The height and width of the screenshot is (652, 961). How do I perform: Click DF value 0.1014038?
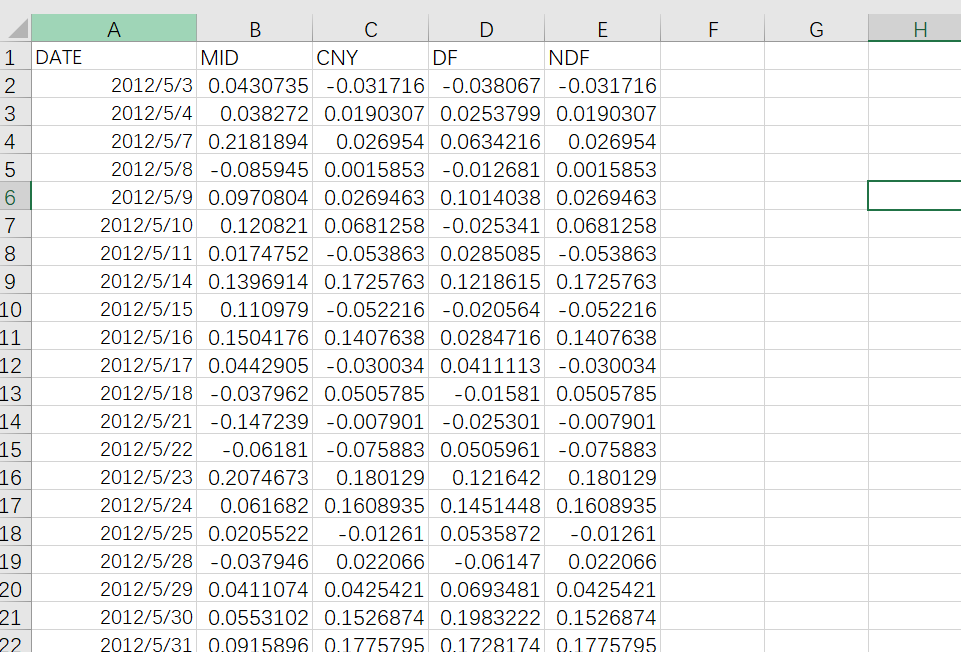(x=486, y=196)
